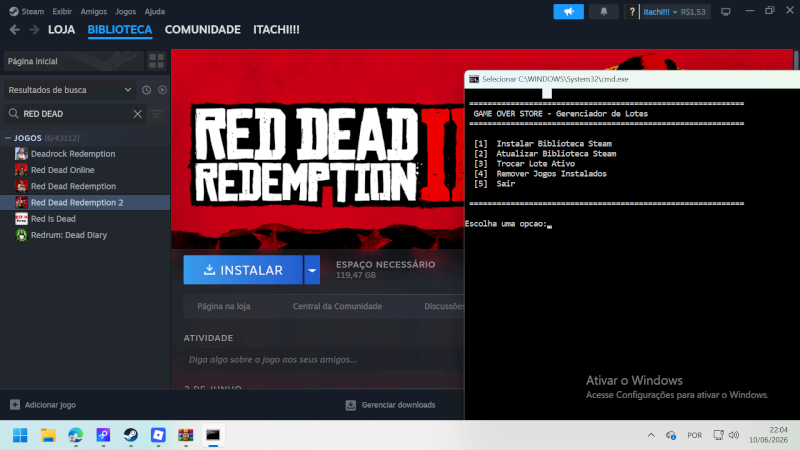This screenshot has height=450, width=800.
Task: Click Adicionar jogo
Action: click(x=50, y=405)
